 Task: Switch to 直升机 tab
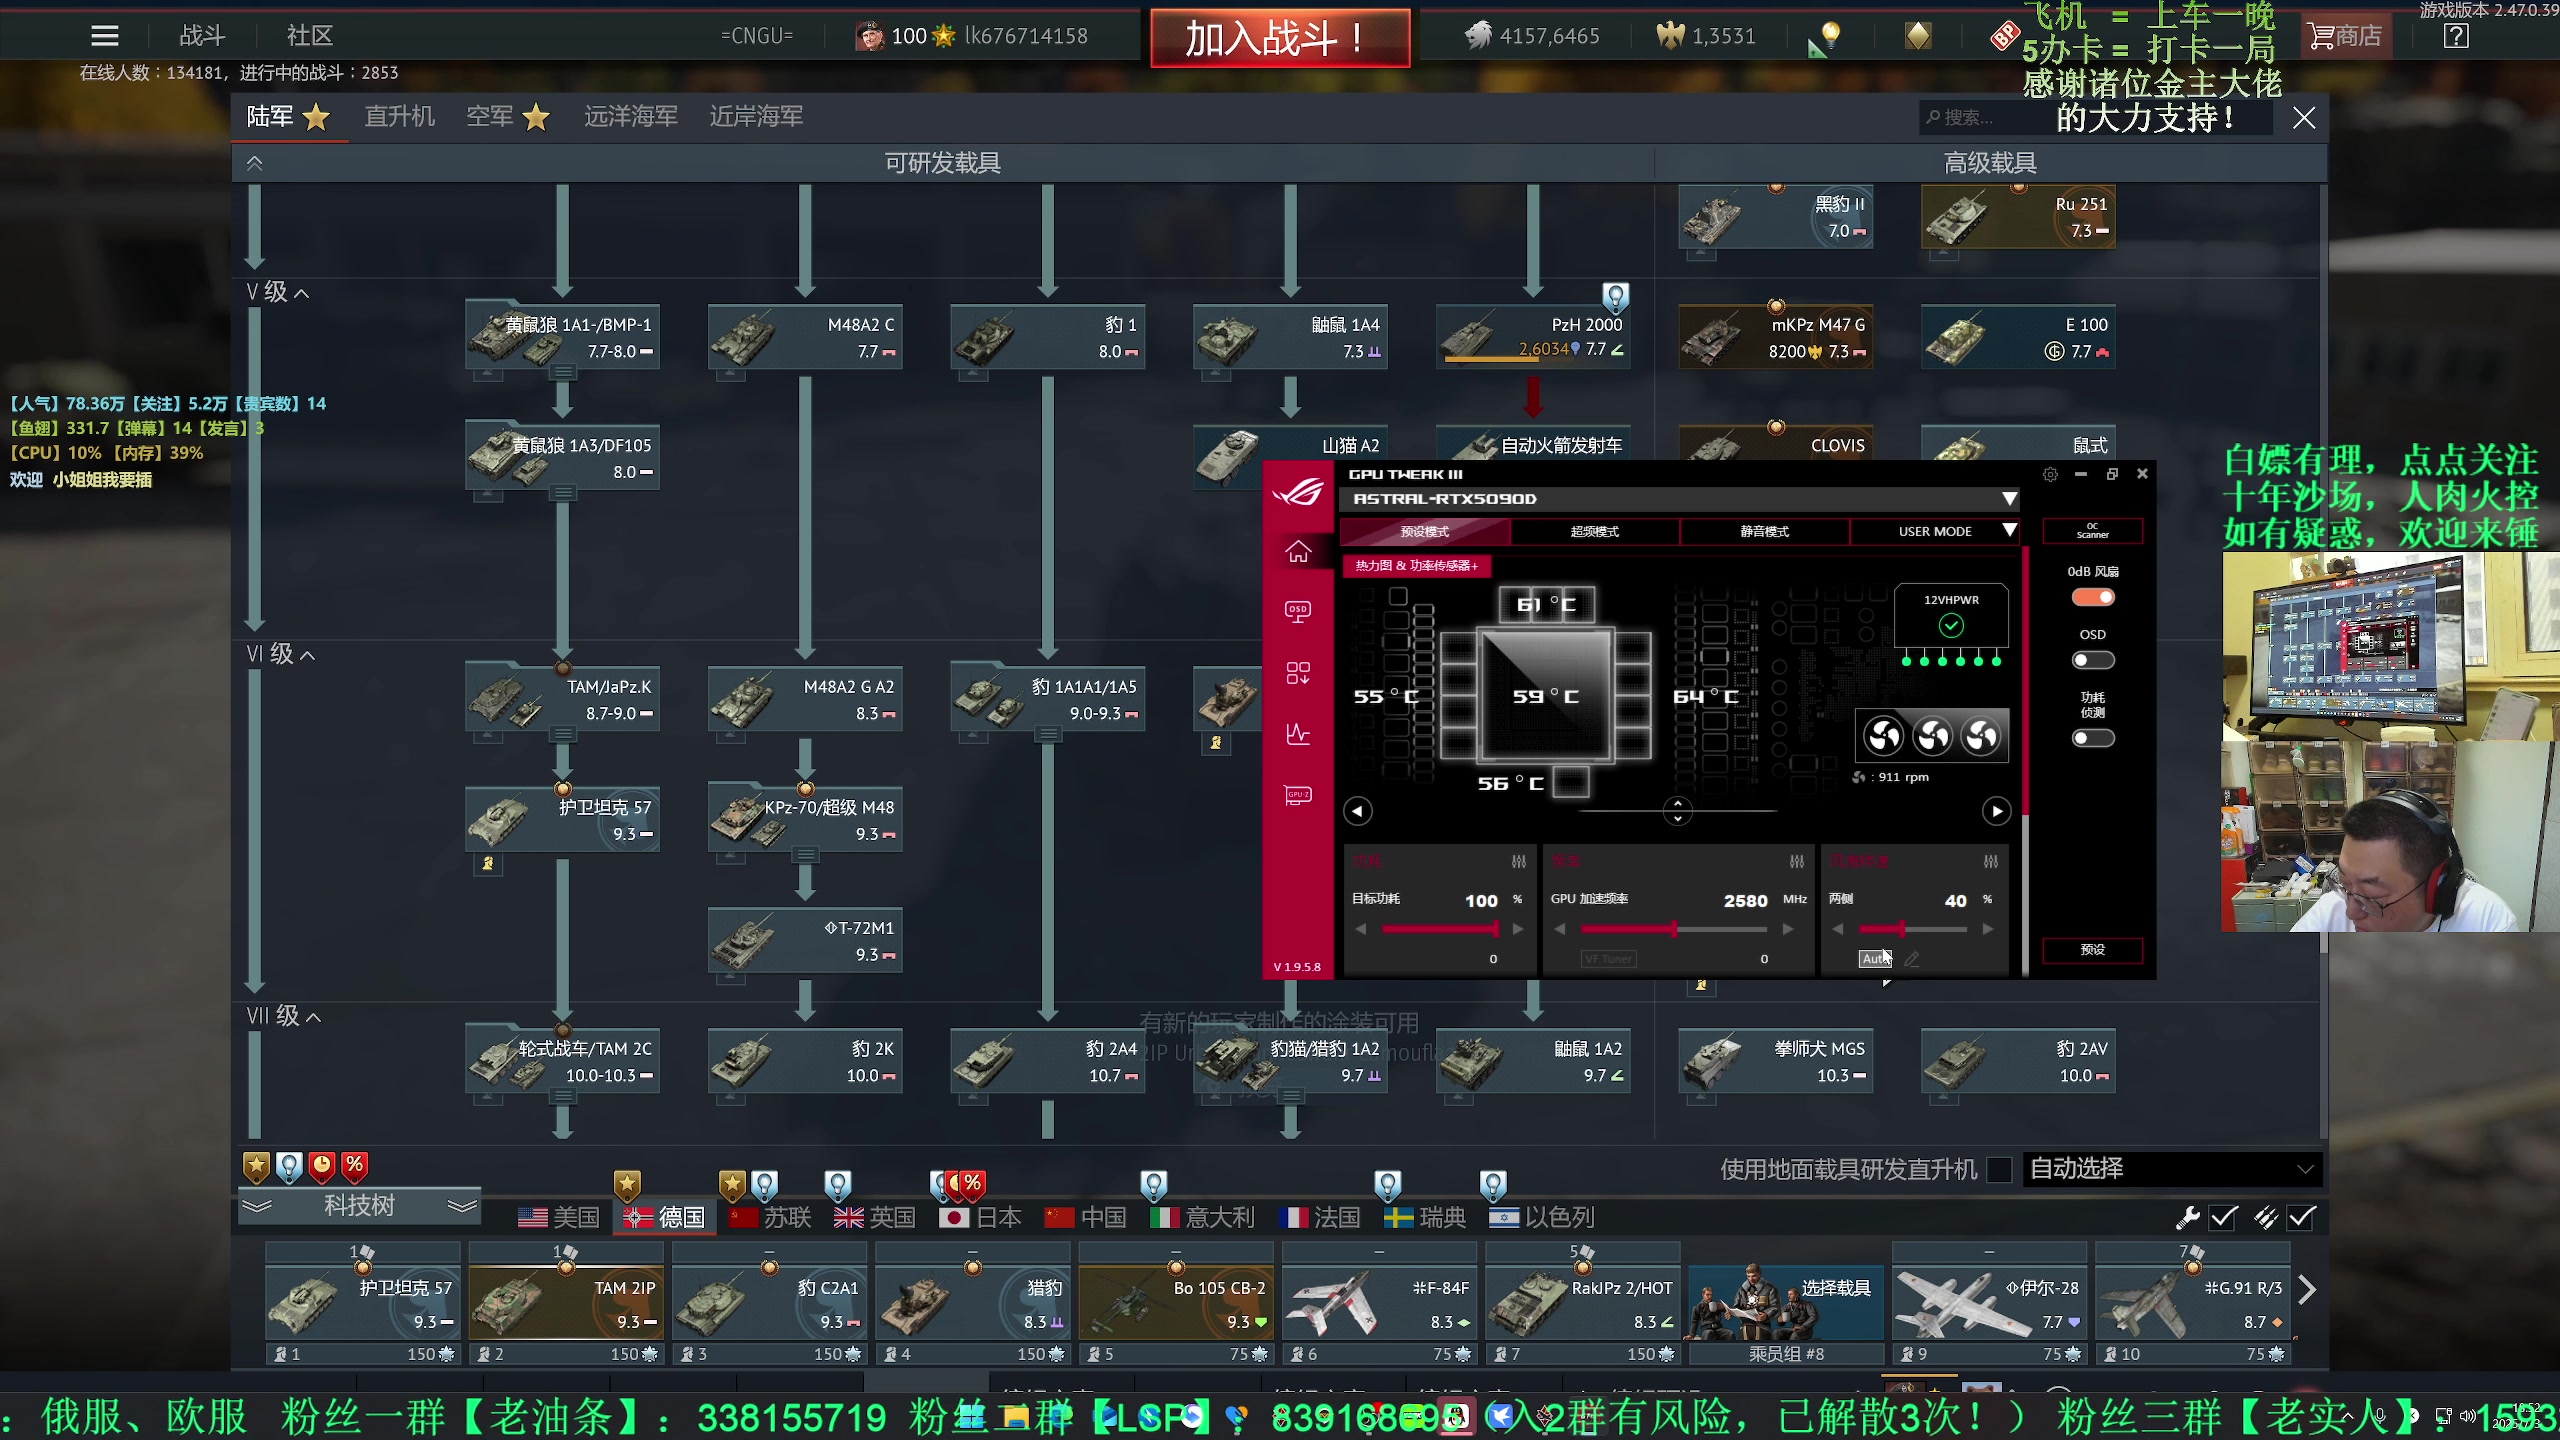click(399, 117)
